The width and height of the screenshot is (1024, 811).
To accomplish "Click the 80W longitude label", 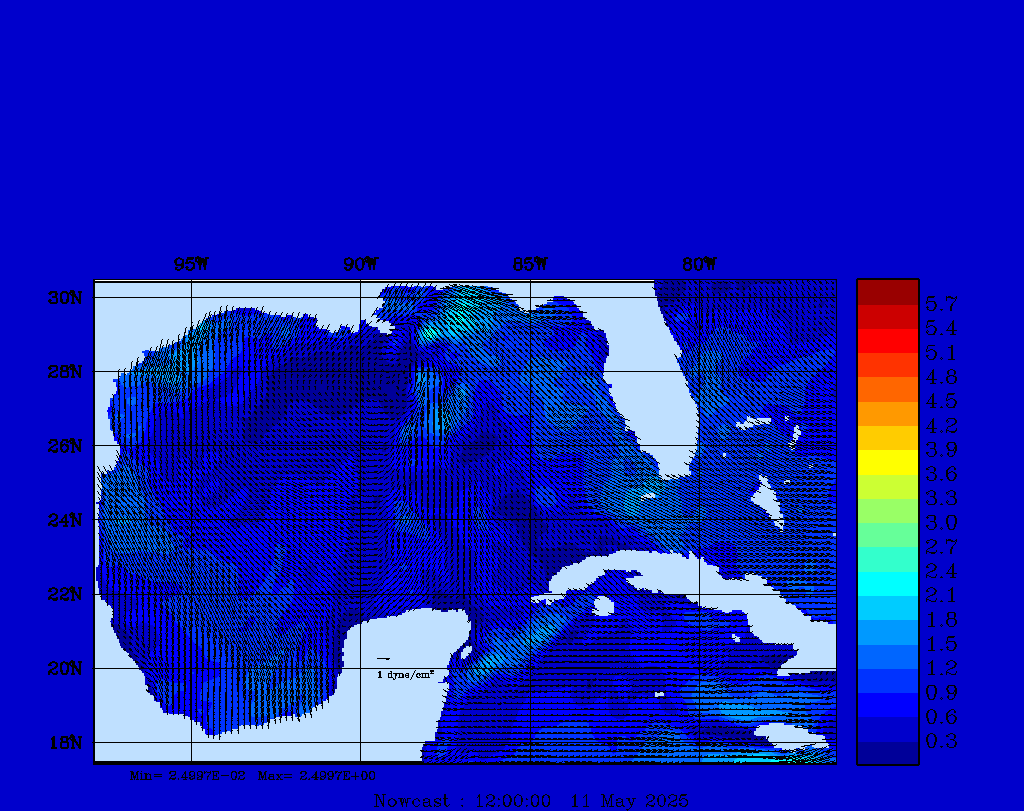I will coord(699,264).
